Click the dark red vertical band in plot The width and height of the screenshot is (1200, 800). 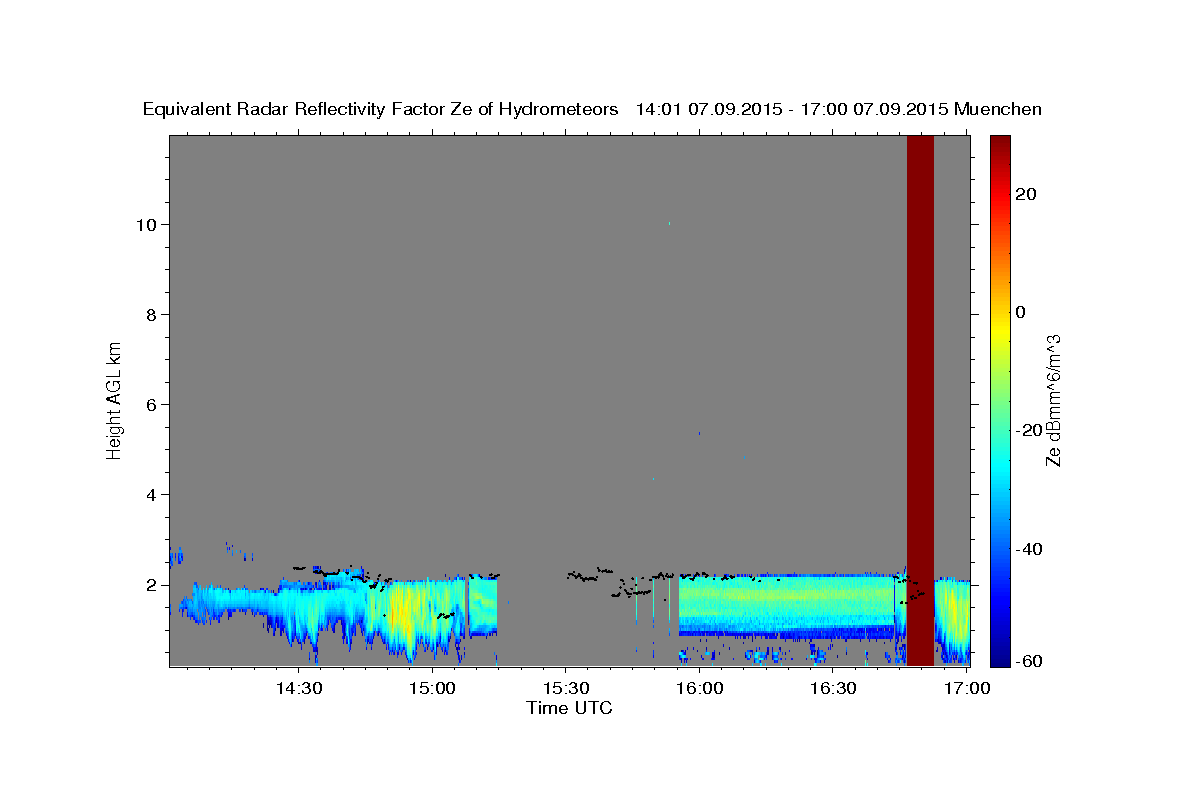click(x=920, y=400)
